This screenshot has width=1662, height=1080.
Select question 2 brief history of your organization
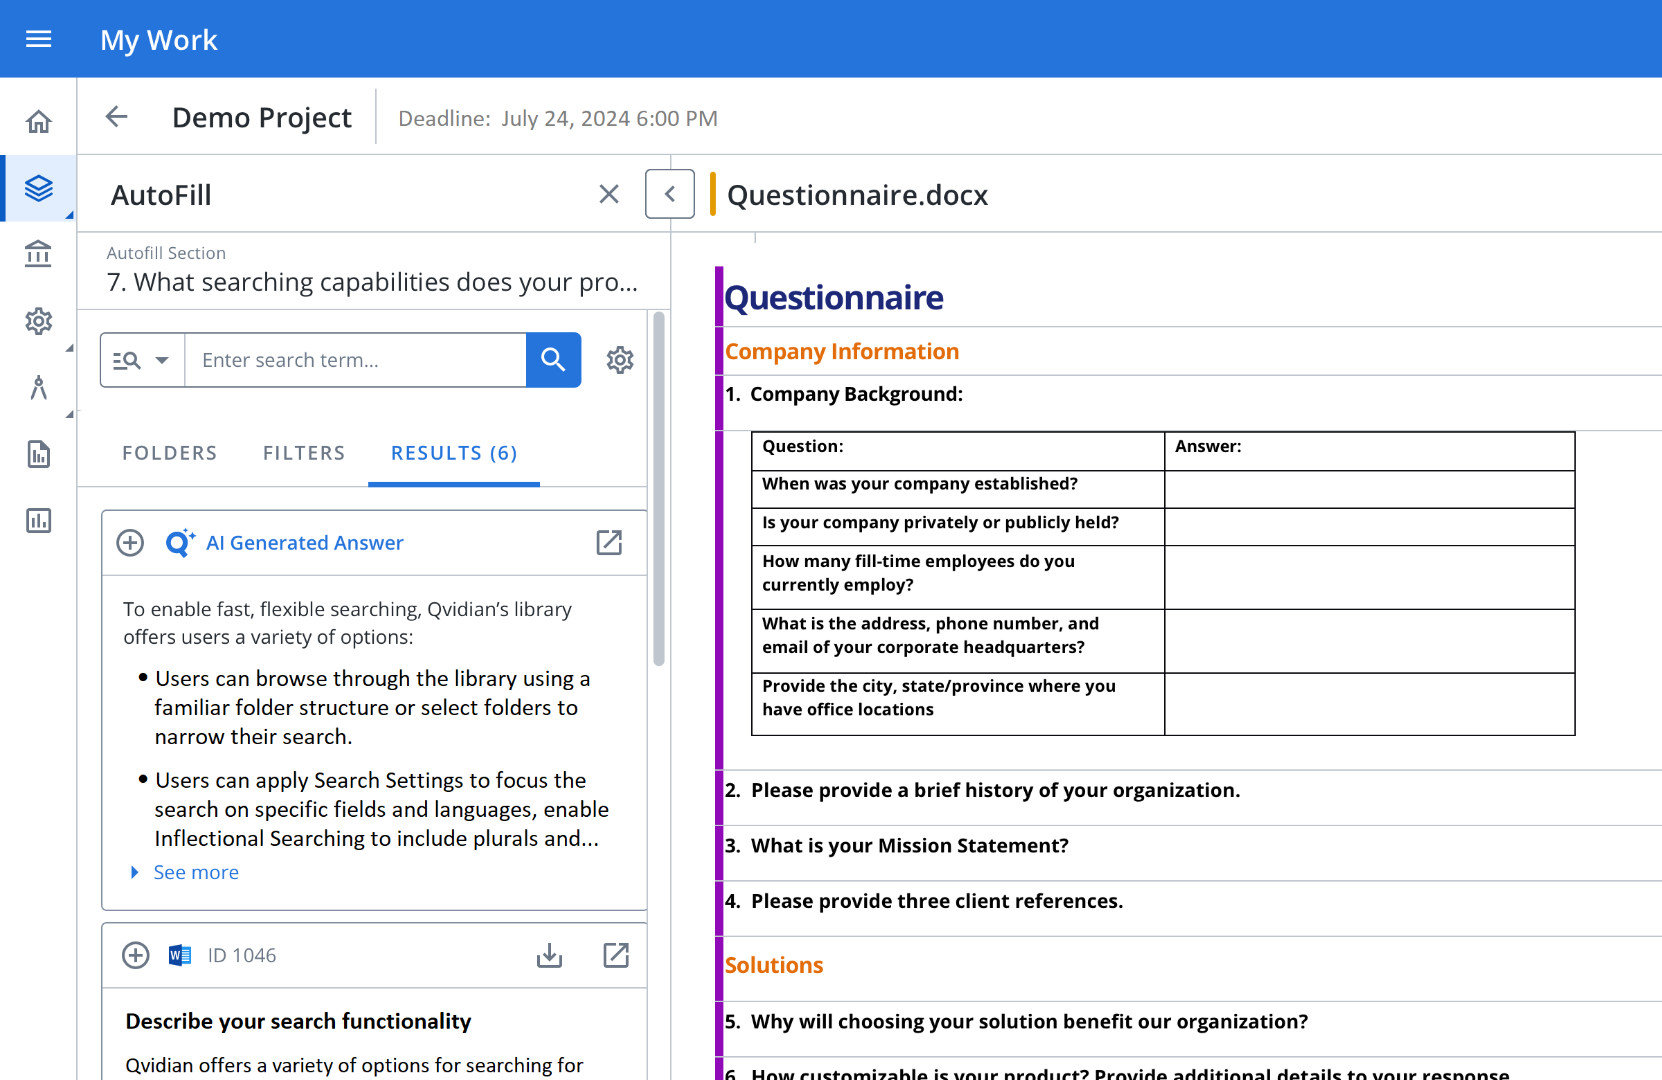(982, 790)
